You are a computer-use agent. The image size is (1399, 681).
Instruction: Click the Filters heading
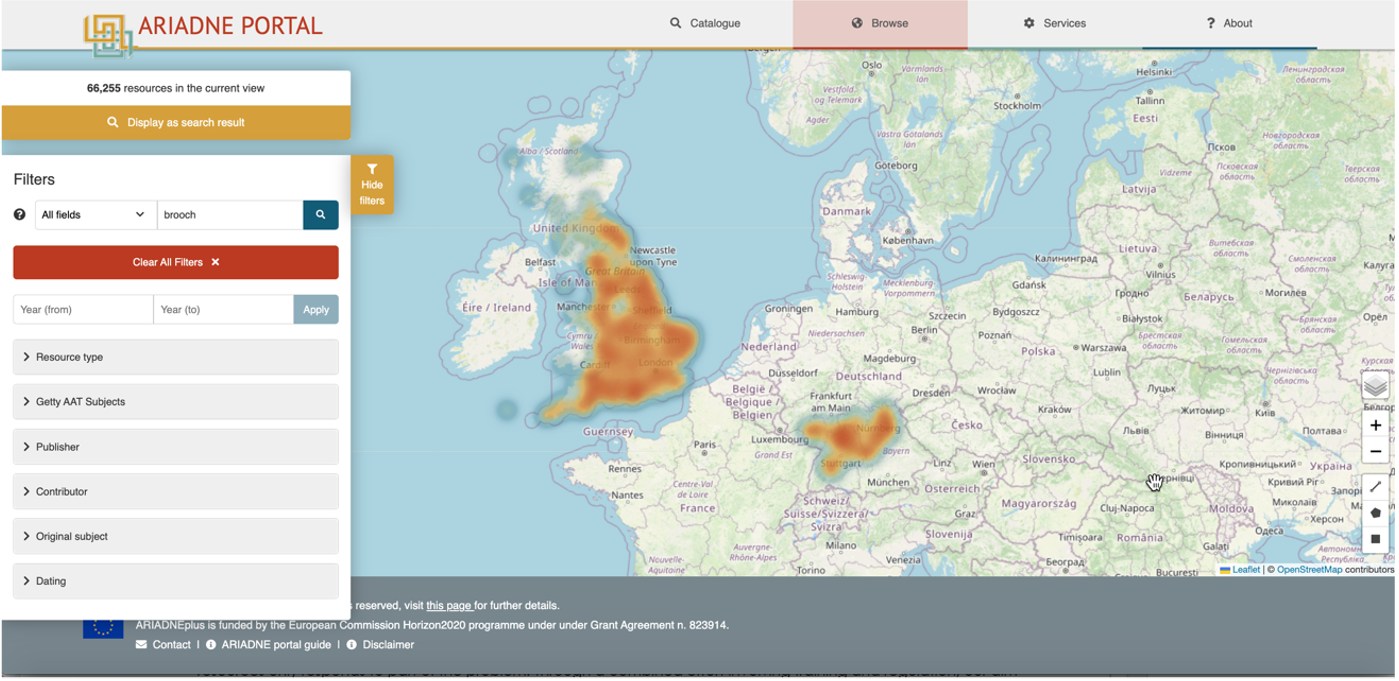tap(34, 180)
